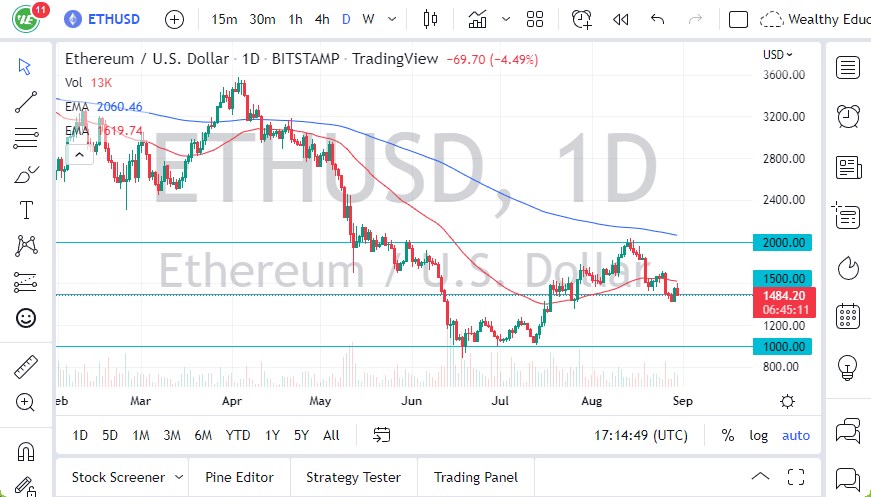Screen dimensions: 871x497
Task: Select the ruler measure tool
Action: (26, 367)
